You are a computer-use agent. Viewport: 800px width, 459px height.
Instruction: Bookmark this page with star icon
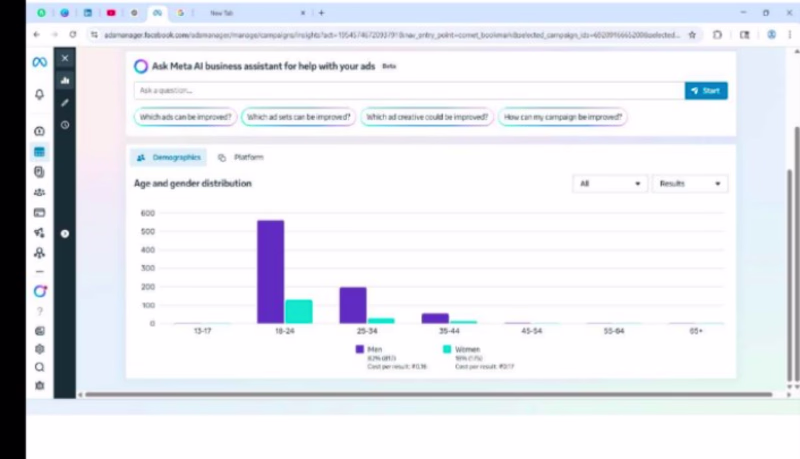click(692, 35)
